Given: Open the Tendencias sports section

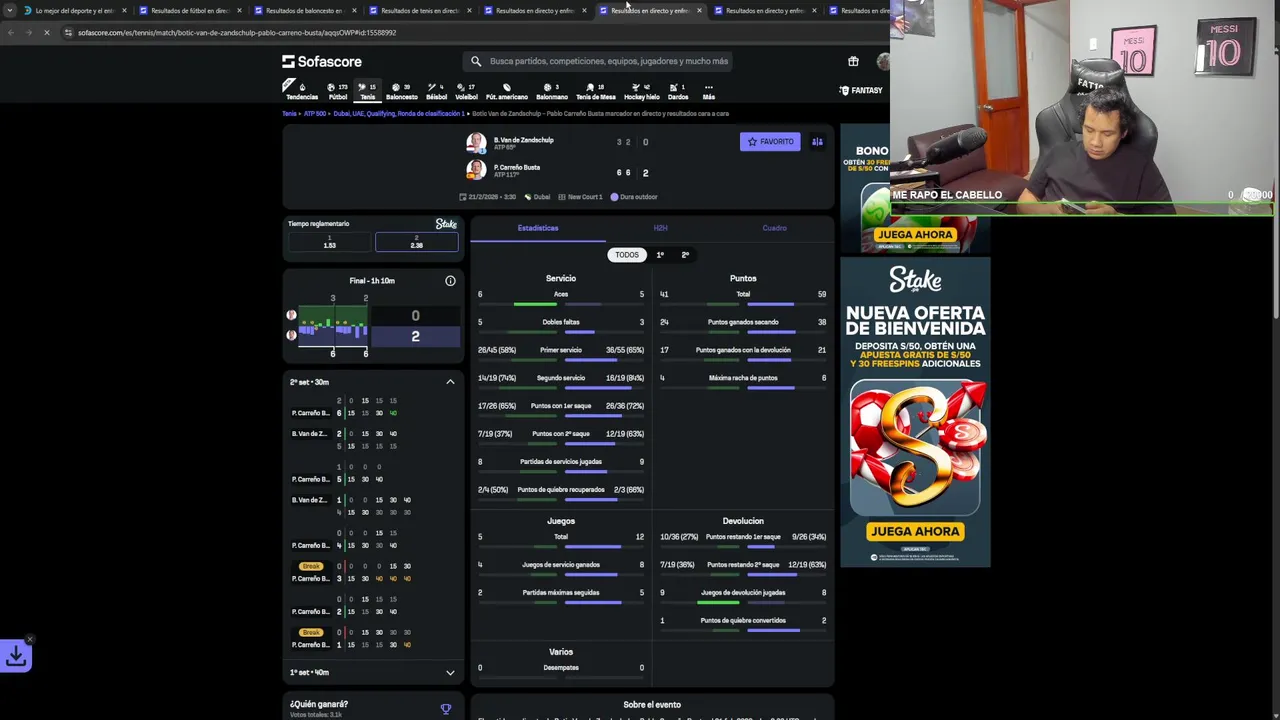Looking at the screenshot, I should pos(301,91).
